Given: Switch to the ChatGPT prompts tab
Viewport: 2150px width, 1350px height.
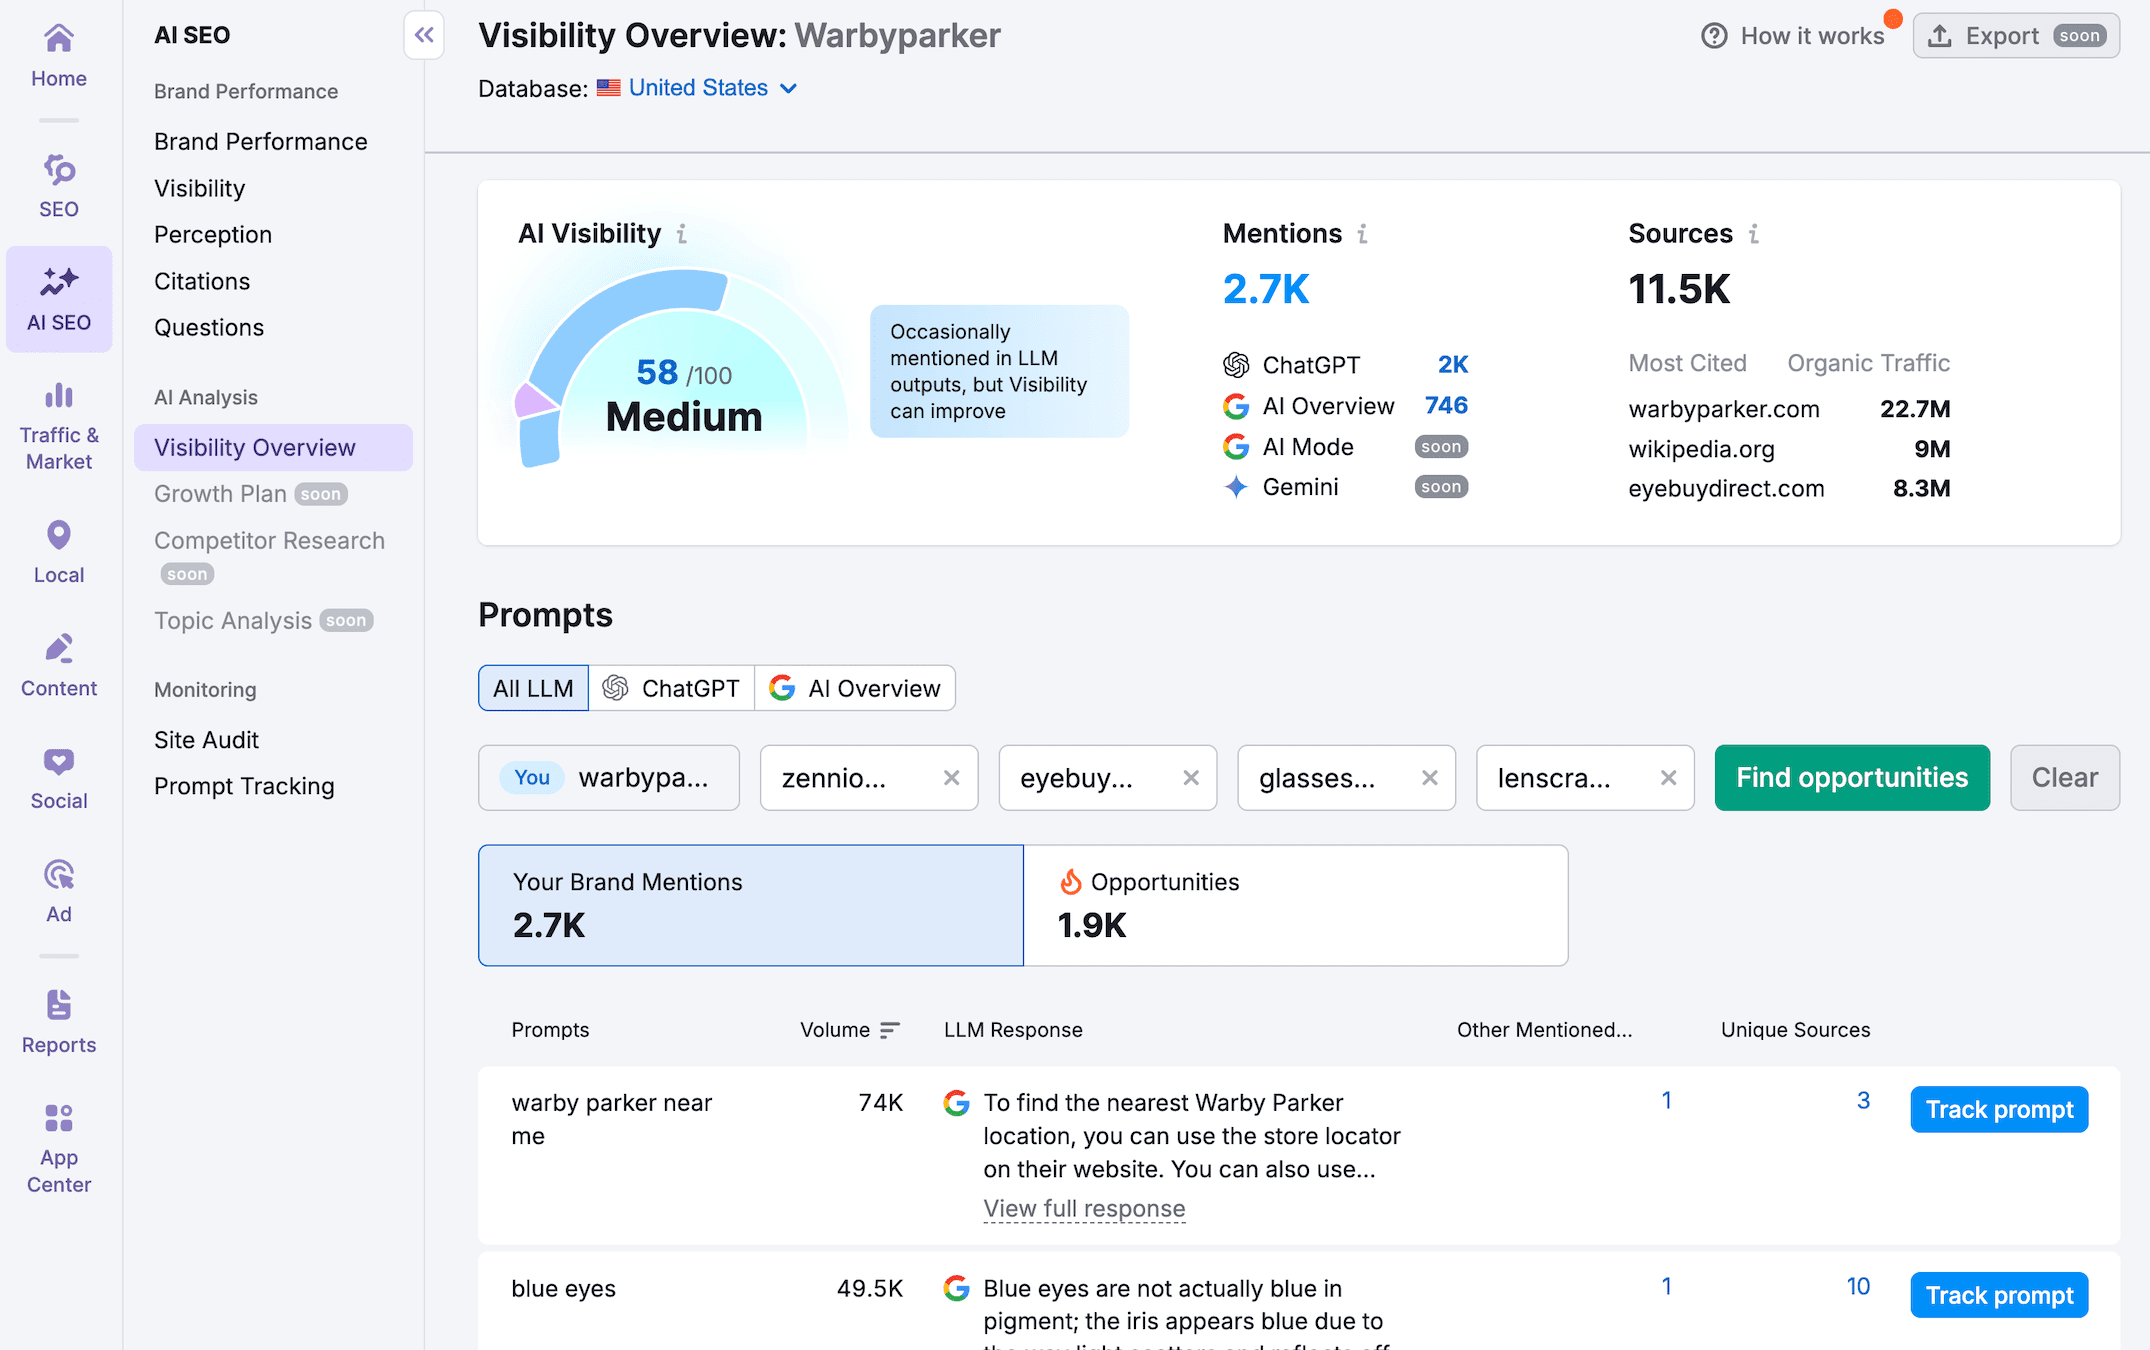Looking at the screenshot, I should point(671,688).
